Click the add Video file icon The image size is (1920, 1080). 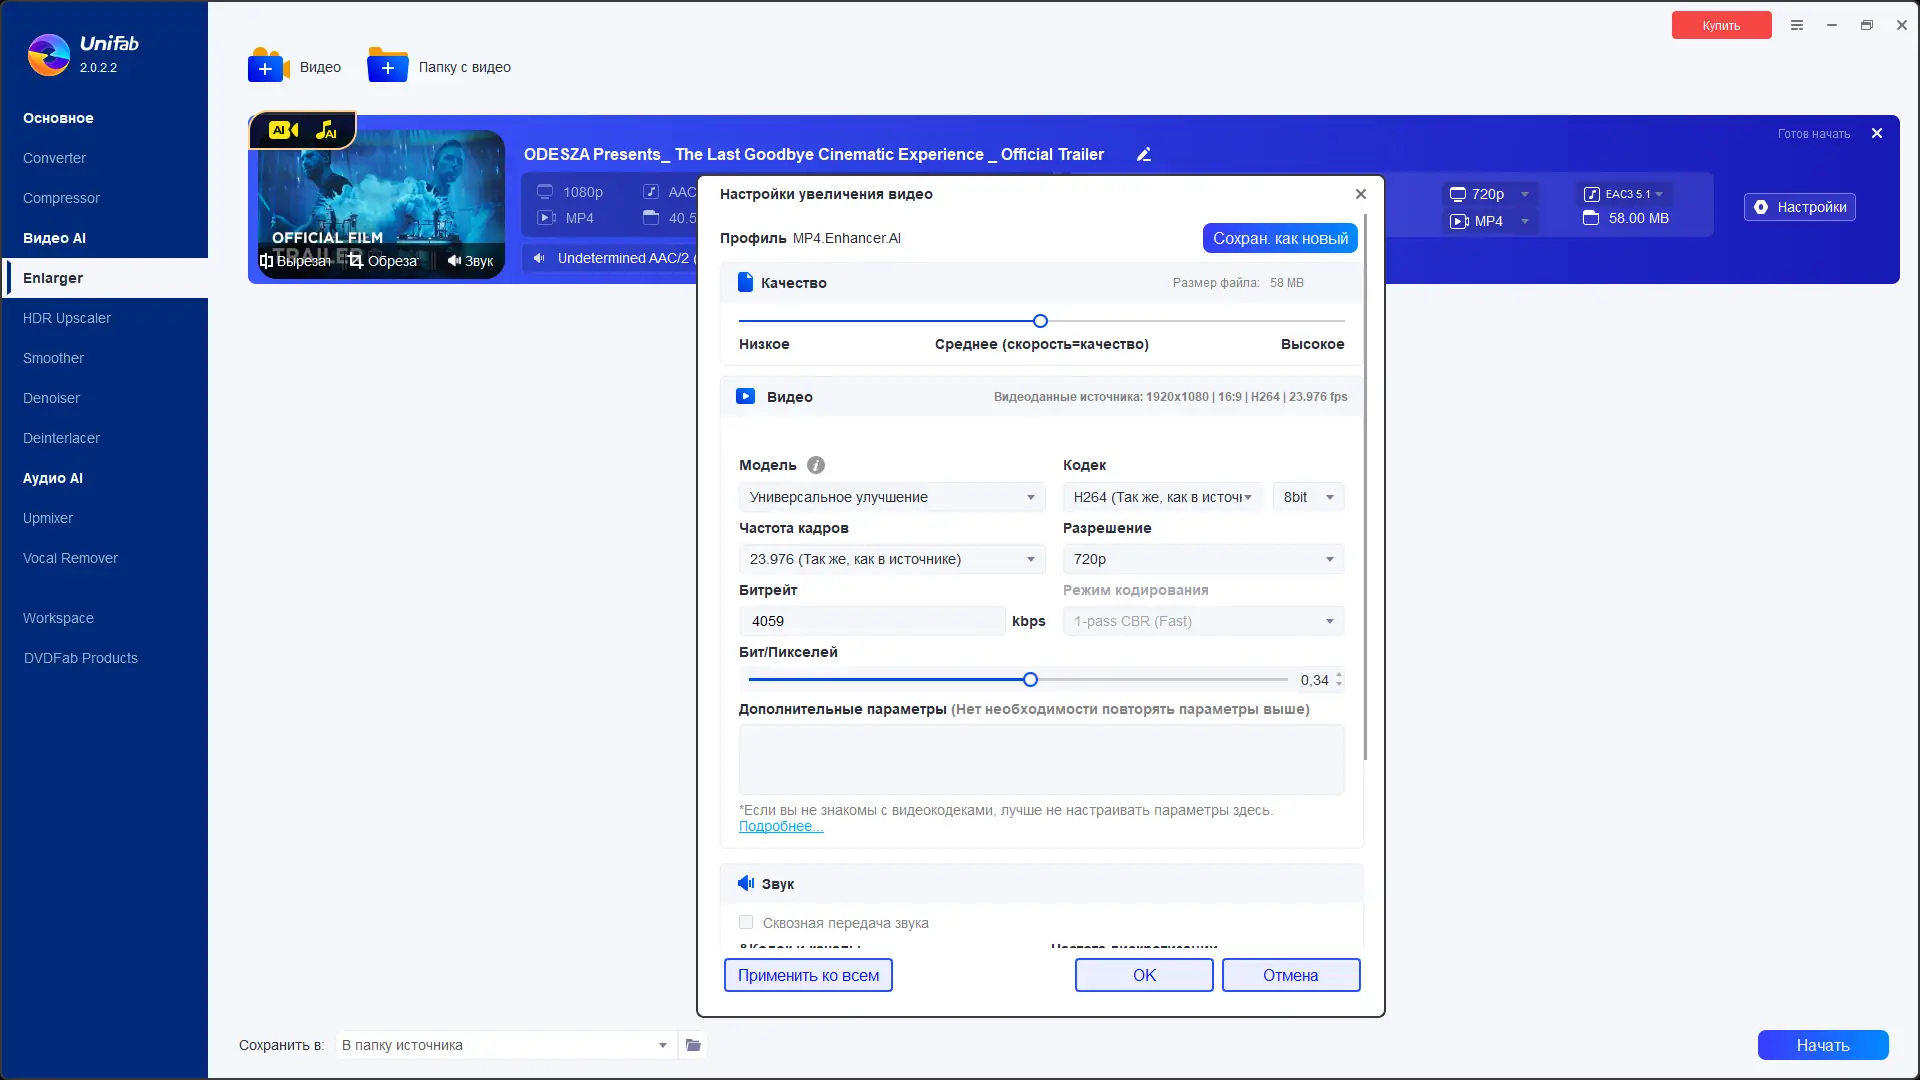(x=268, y=66)
